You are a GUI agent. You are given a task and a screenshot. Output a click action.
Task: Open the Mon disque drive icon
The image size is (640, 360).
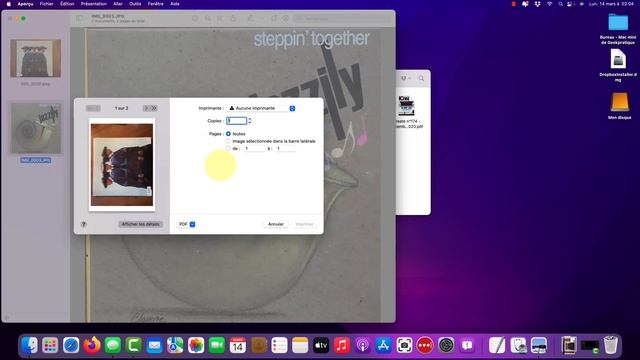coord(619,102)
